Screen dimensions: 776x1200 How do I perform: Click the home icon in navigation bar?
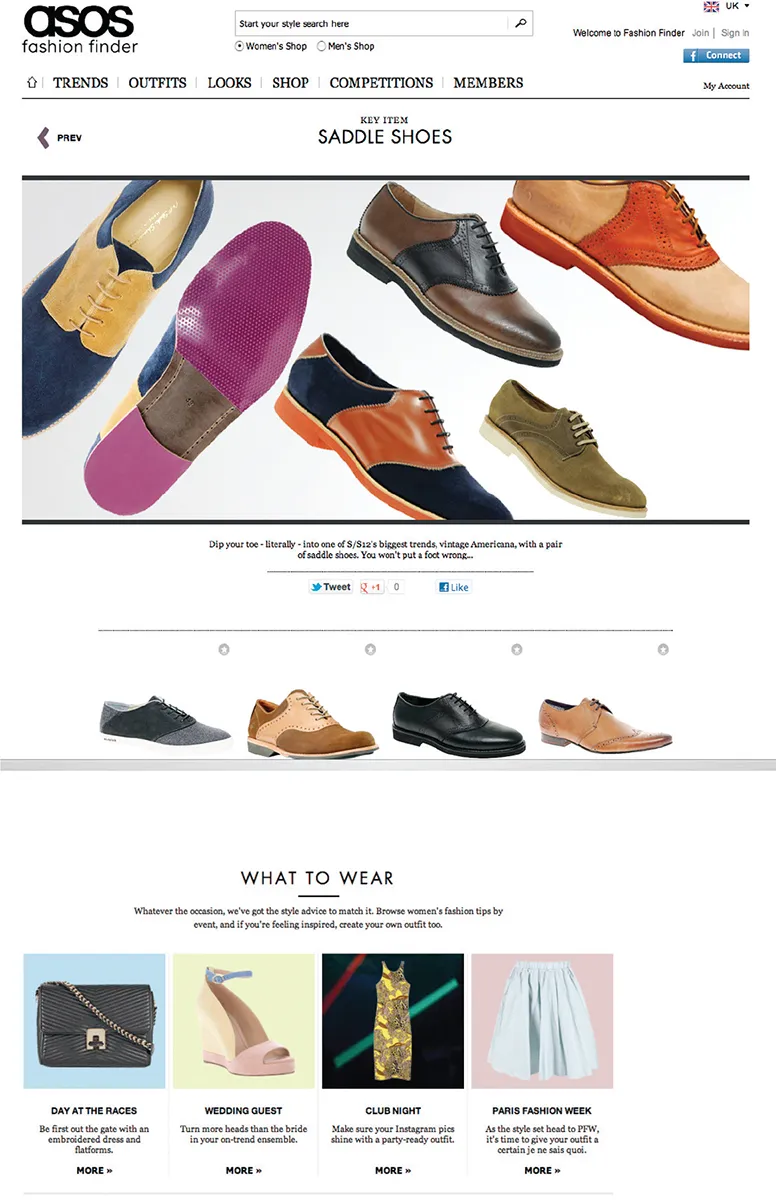click(x=32, y=83)
